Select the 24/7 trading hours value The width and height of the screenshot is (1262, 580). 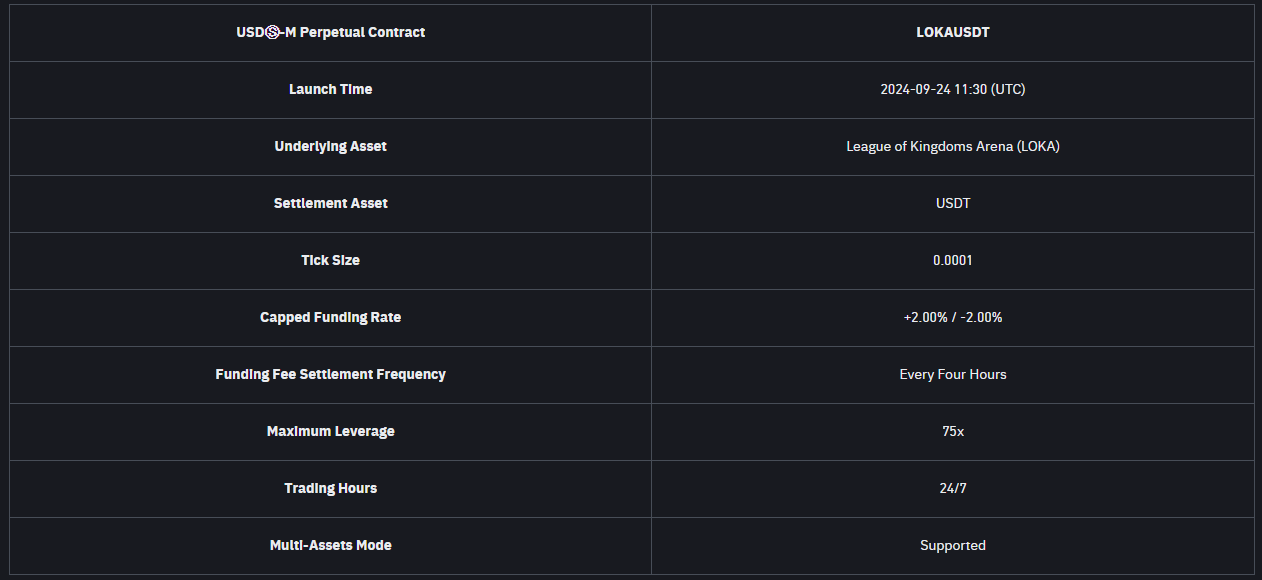tap(952, 488)
